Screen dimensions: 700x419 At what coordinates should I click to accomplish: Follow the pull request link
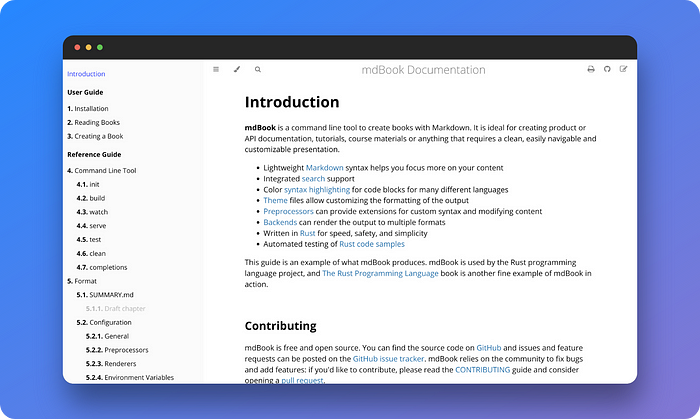302,380
